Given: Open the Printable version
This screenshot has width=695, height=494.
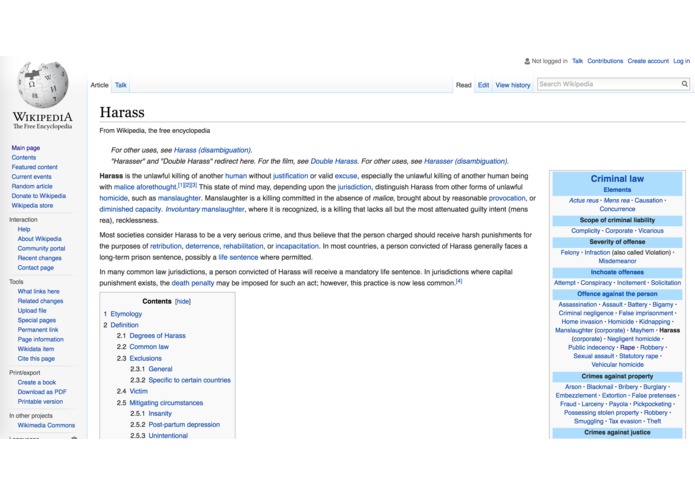Looking at the screenshot, I should (x=40, y=402).
